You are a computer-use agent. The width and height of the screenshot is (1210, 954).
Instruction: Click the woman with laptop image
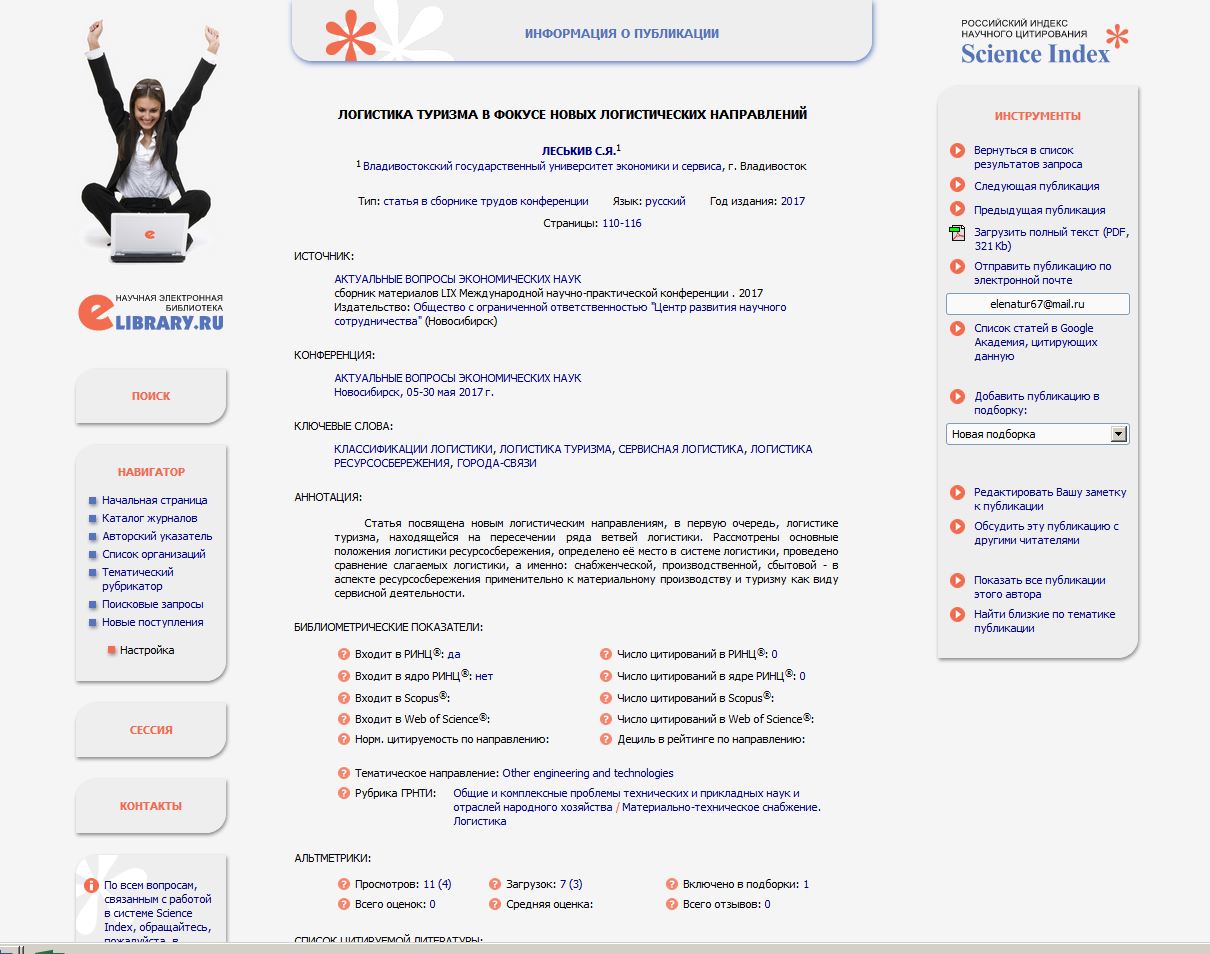(x=148, y=140)
